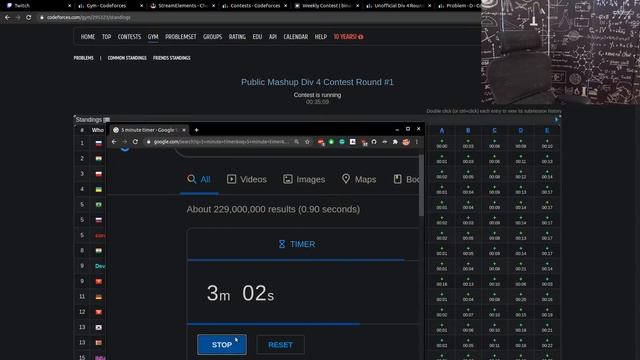Click problem E column header

[547, 131]
